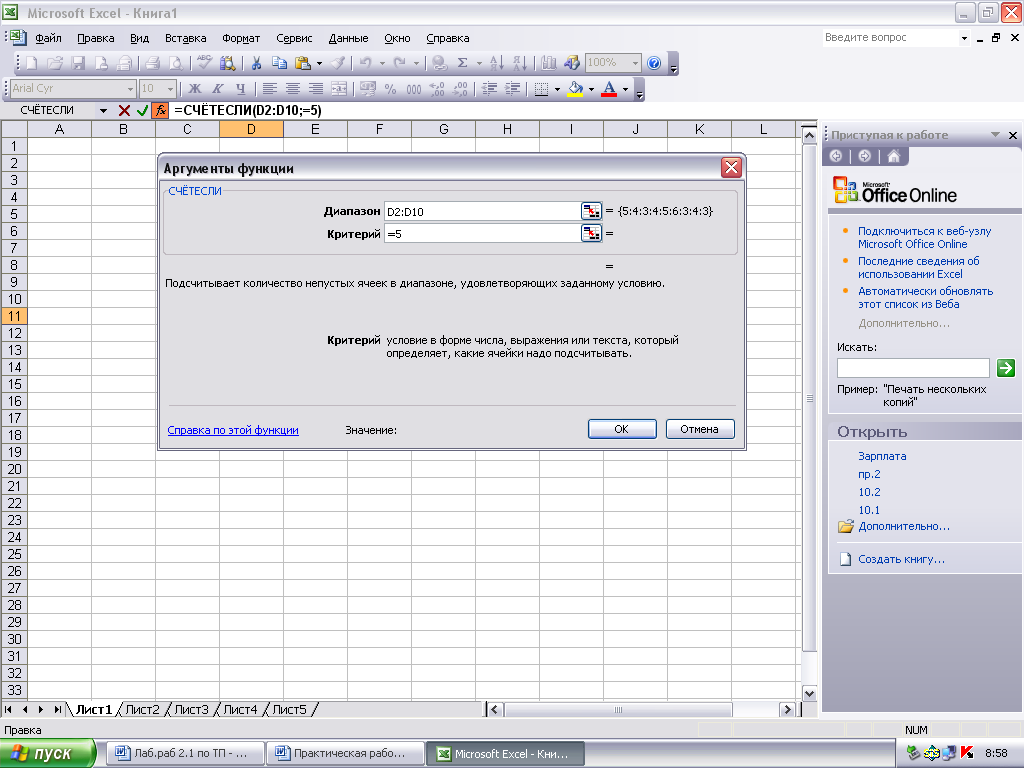1024x768 pixels.
Task: Open the Данные menu
Action: coord(348,38)
